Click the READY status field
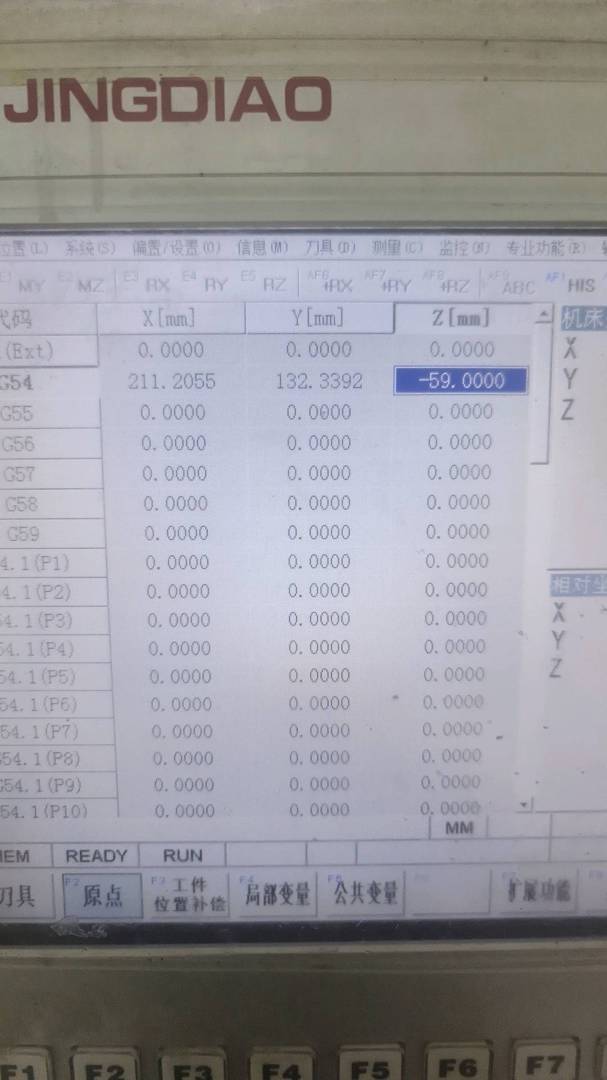This screenshot has width=607, height=1080. [x=96, y=856]
